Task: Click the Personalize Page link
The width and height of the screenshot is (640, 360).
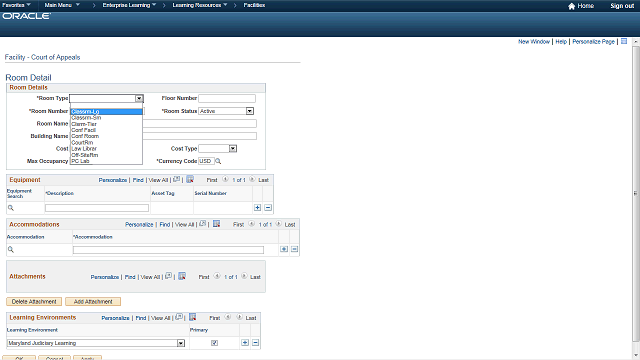Action: [593, 42]
